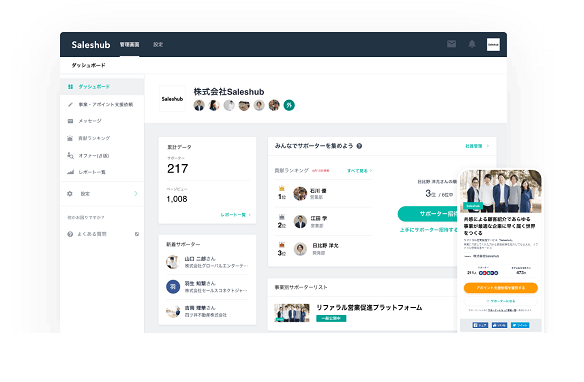Click the メッセージ envelope icon in sidebar
Screen dimensions: 584x382
coord(70,121)
